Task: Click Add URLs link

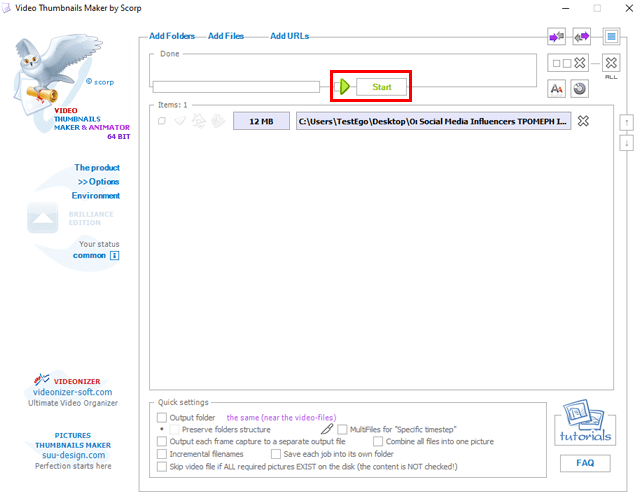Action: point(289,36)
